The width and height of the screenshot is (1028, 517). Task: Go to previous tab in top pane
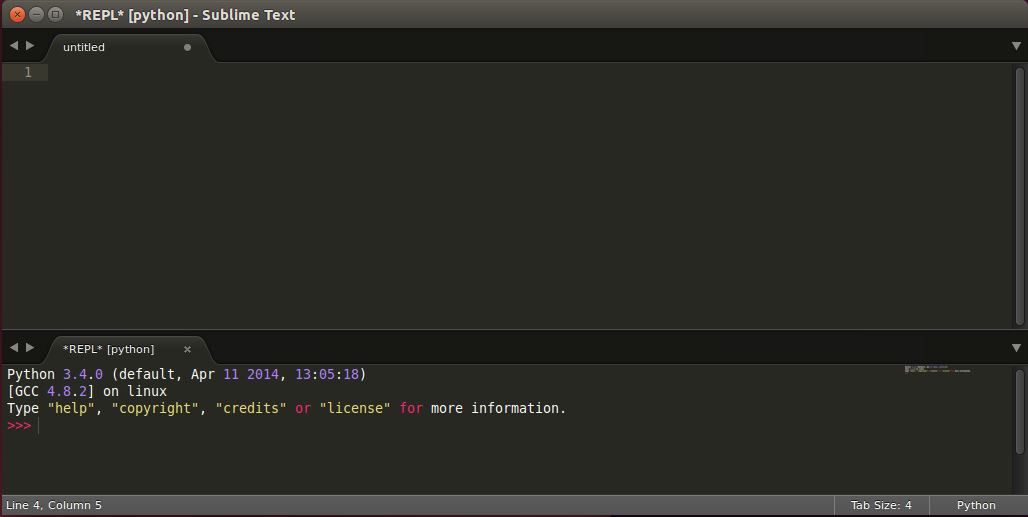click(x=14, y=45)
